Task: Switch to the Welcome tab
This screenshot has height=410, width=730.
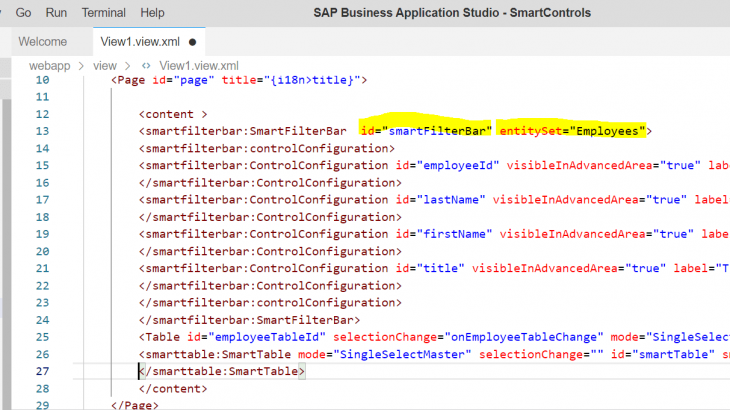Action: click(43, 41)
